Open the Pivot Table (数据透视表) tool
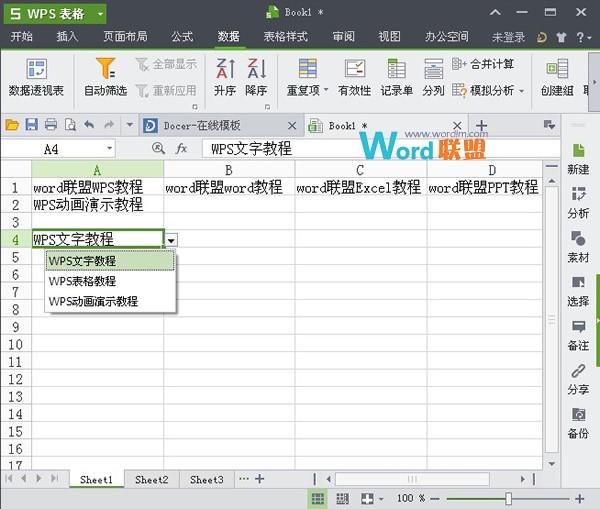The width and height of the screenshot is (600, 509). point(36,78)
